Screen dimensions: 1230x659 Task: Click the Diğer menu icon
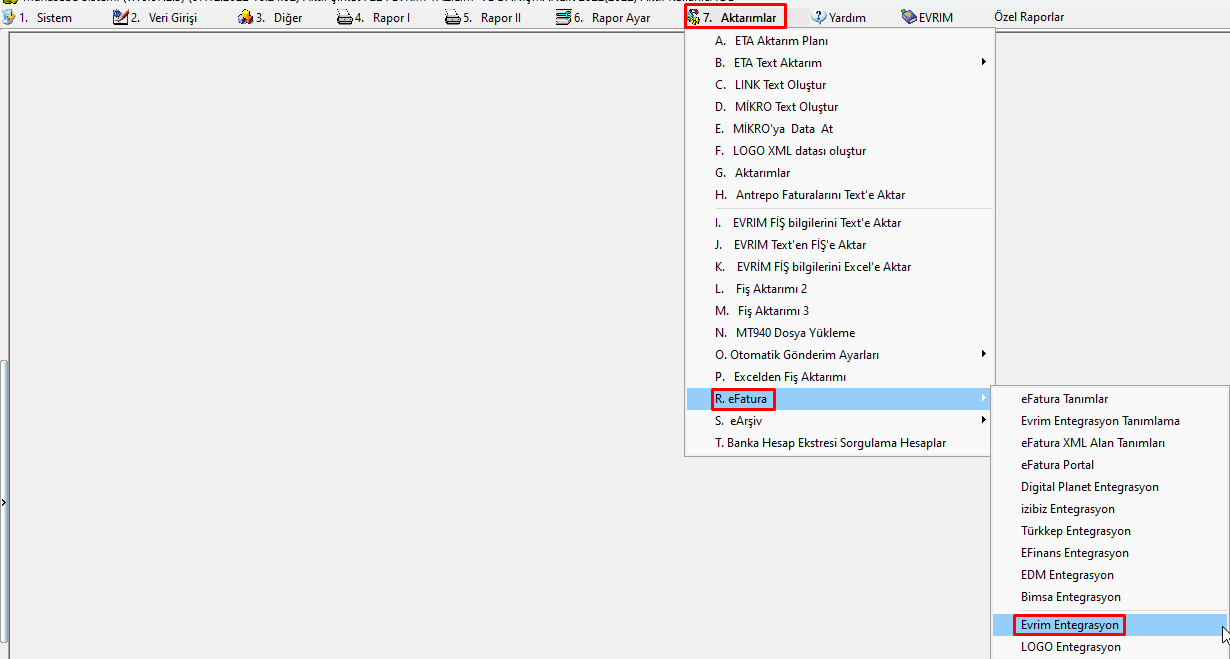[245, 17]
